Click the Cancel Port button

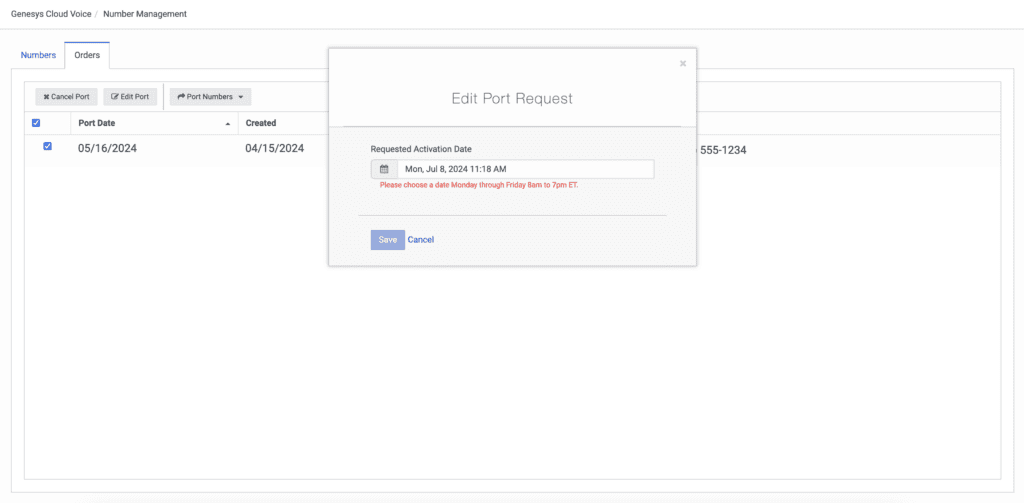pyautogui.click(x=67, y=97)
